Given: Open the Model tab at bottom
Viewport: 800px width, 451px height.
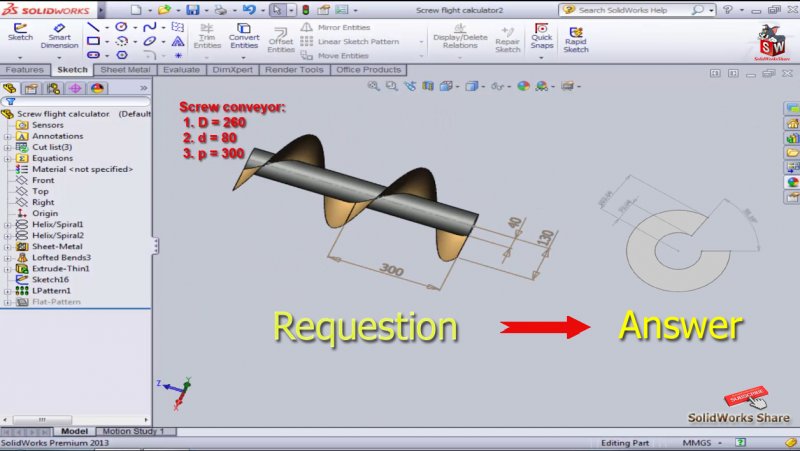Looking at the screenshot, I should [74, 432].
